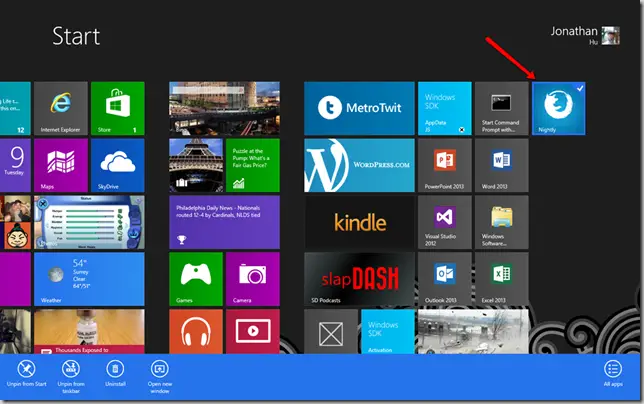644x404 pixels.
Task: Open the Thousands Exposed news tile
Action: (89, 331)
